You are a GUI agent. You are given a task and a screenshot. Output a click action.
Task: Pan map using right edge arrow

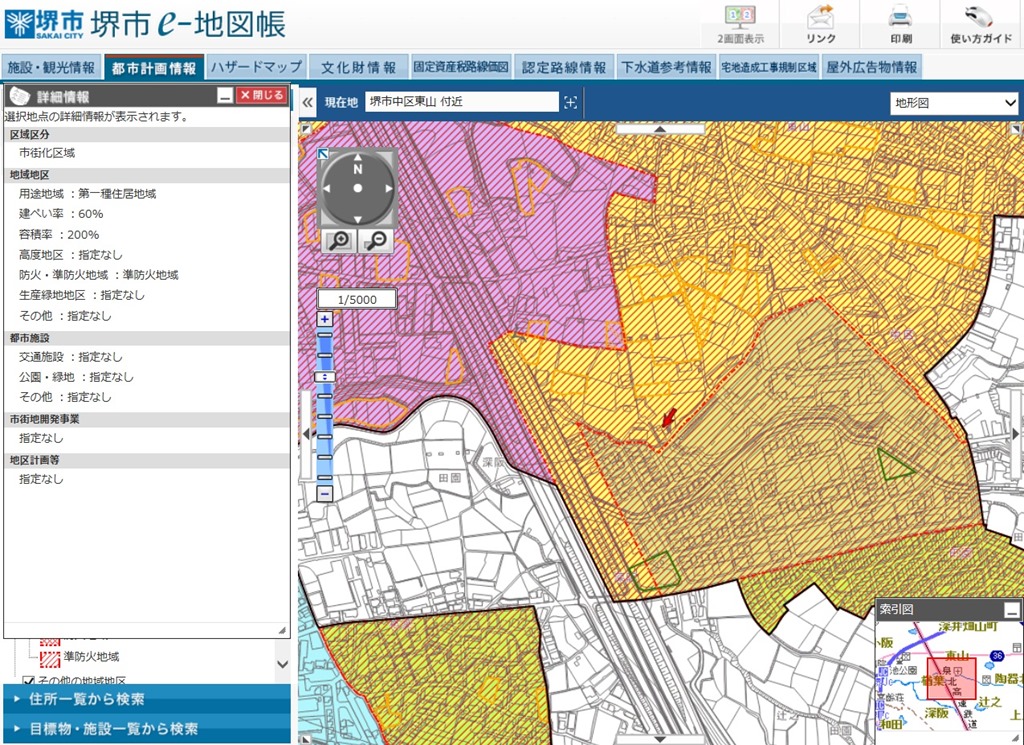tap(1016, 434)
